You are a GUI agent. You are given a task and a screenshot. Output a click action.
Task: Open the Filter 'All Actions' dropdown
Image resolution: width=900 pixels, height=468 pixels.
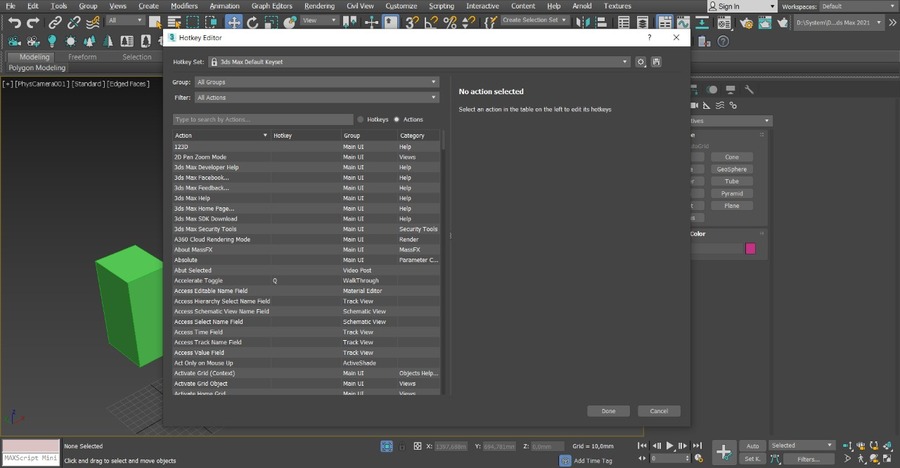pyautogui.click(x=316, y=98)
